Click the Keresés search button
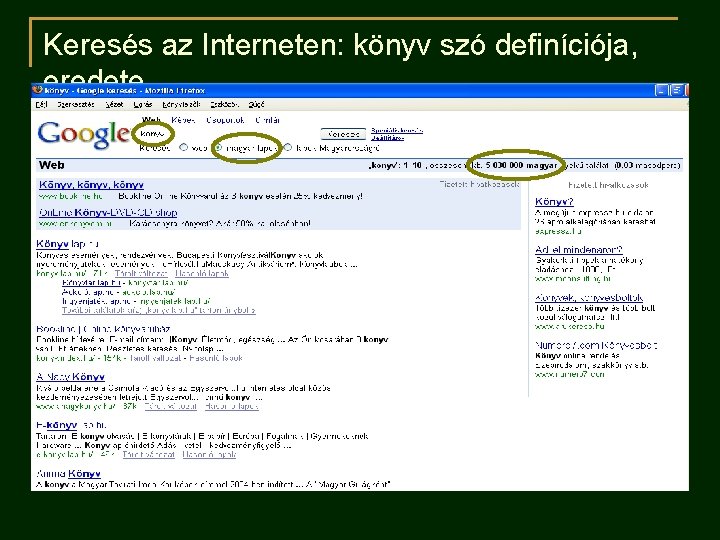The image size is (720, 540). [x=343, y=134]
